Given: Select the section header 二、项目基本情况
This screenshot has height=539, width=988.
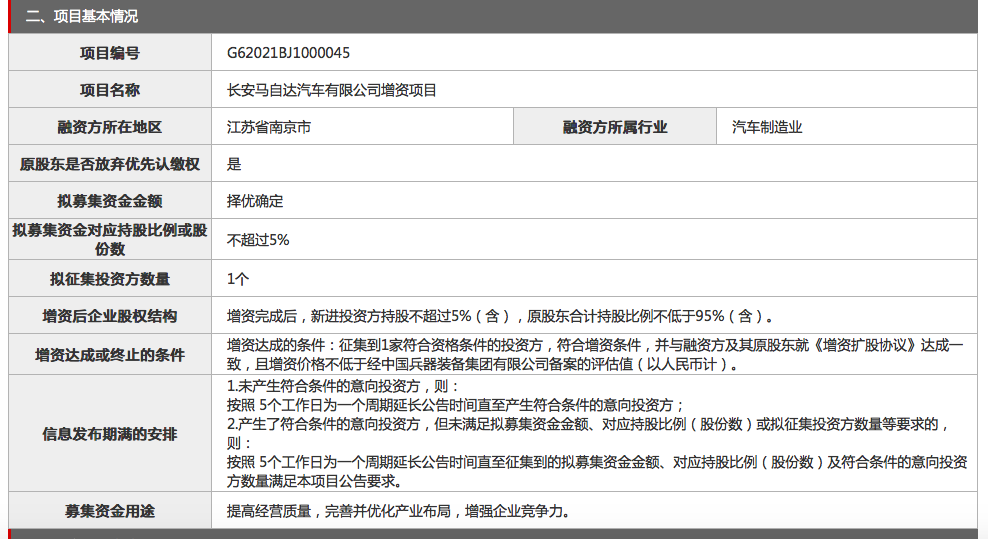Looking at the screenshot, I should point(82,16).
